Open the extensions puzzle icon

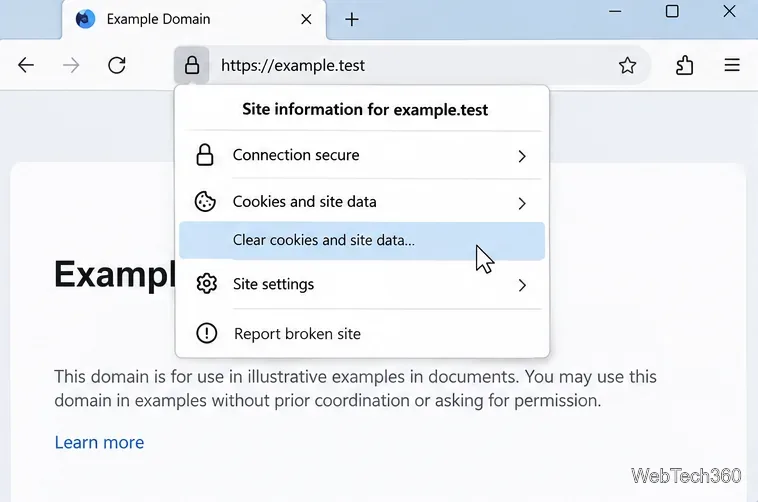point(685,65)
